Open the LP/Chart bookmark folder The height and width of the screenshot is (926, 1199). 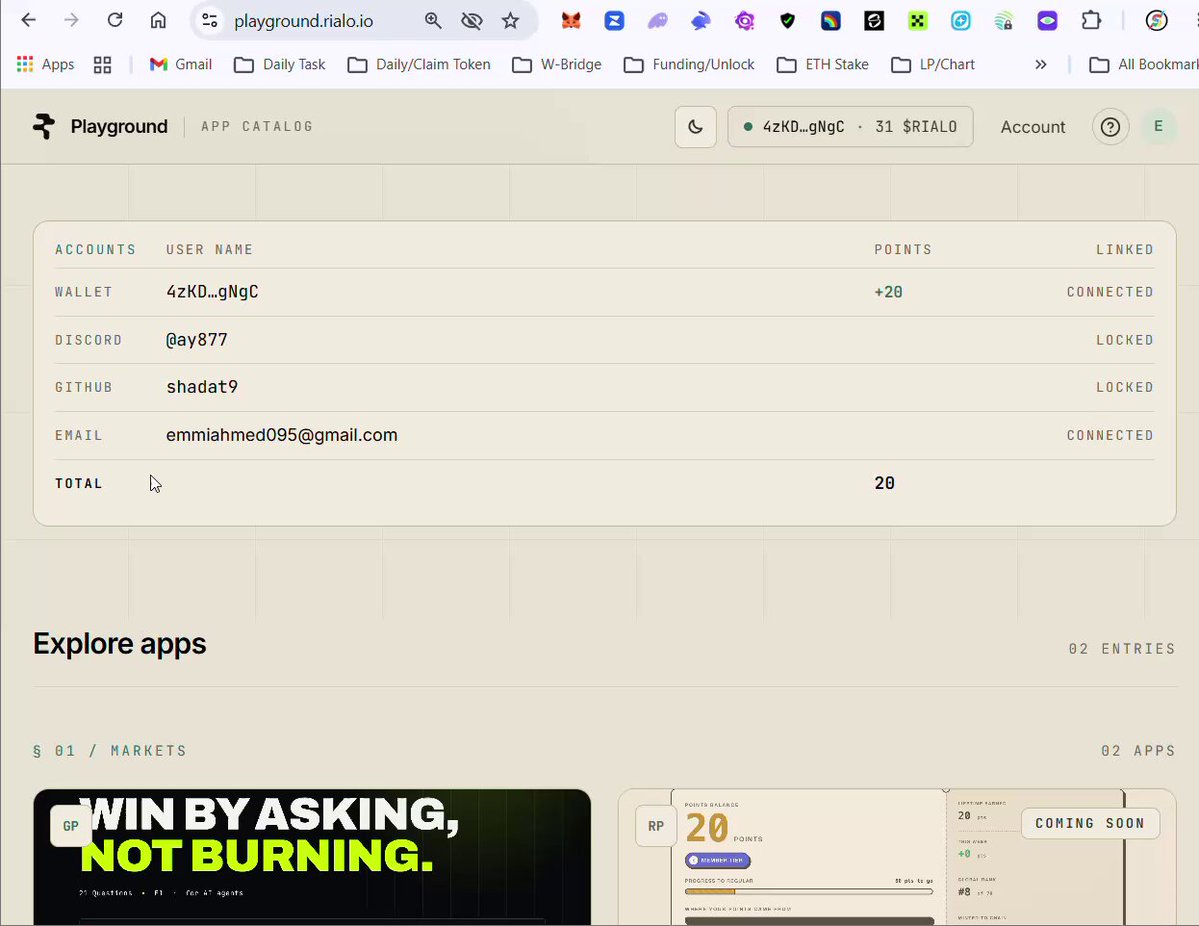point(933,65)
